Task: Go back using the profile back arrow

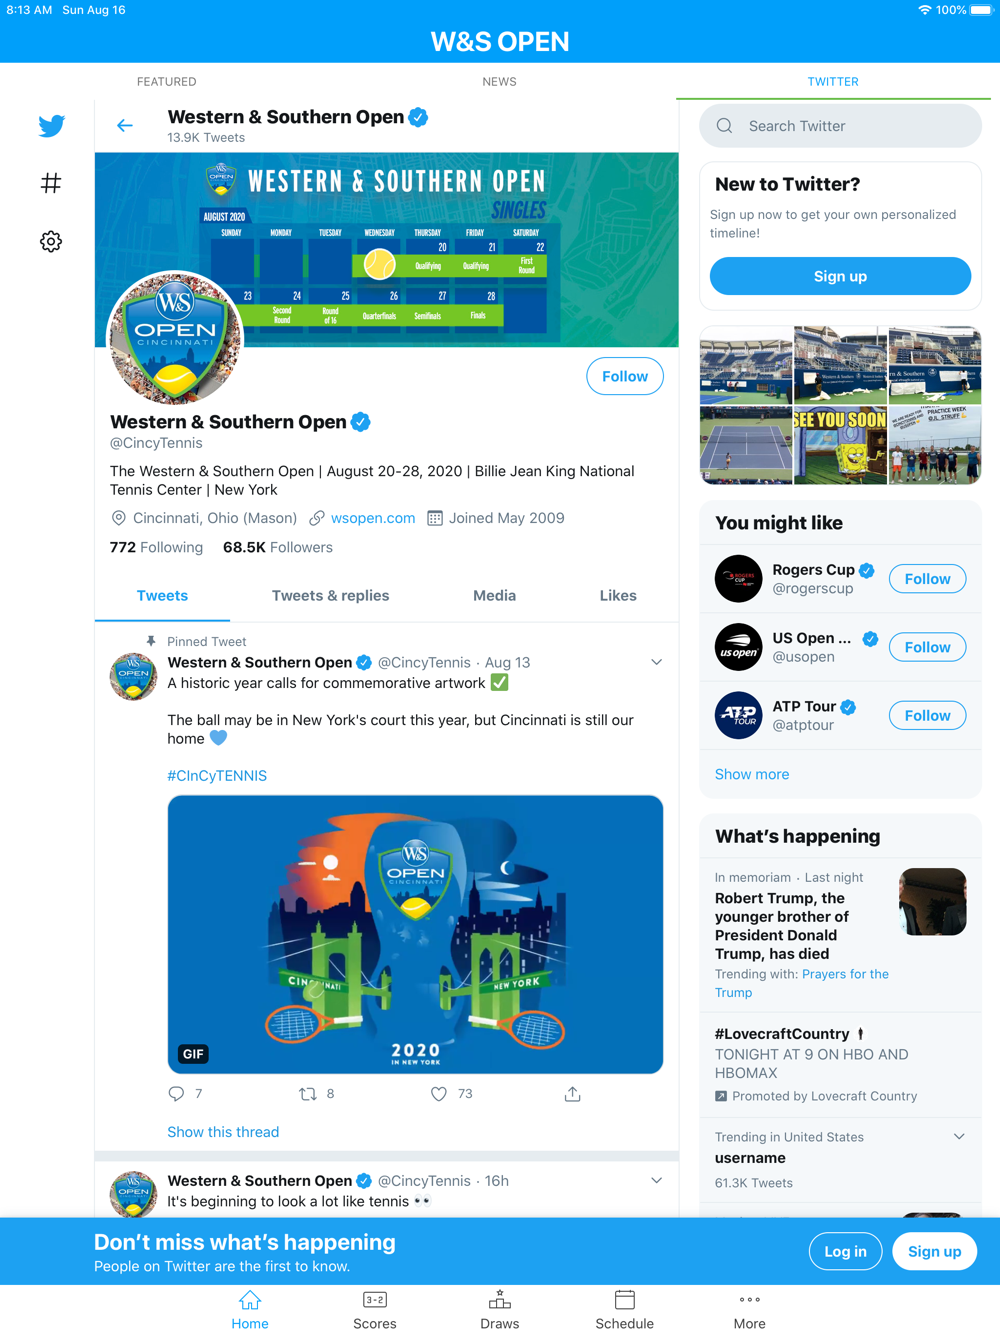Action: coord(125,126)
